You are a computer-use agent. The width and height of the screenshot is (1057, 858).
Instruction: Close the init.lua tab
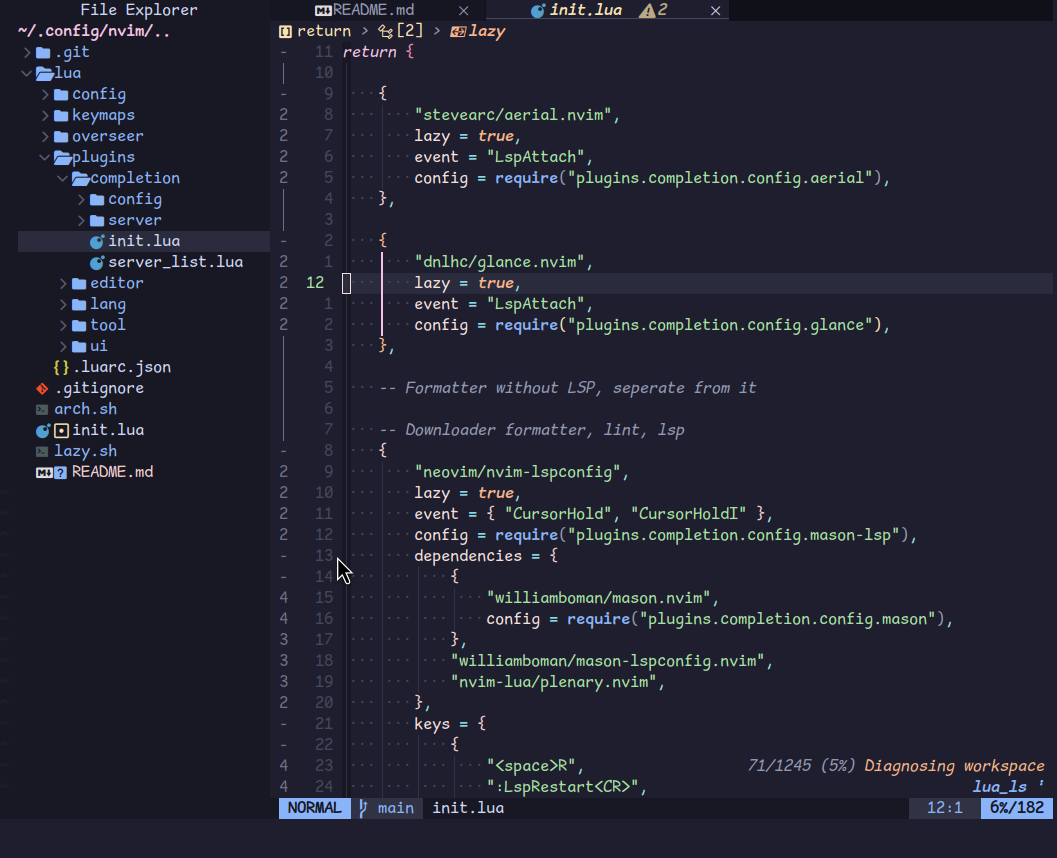tap(715, 10)
